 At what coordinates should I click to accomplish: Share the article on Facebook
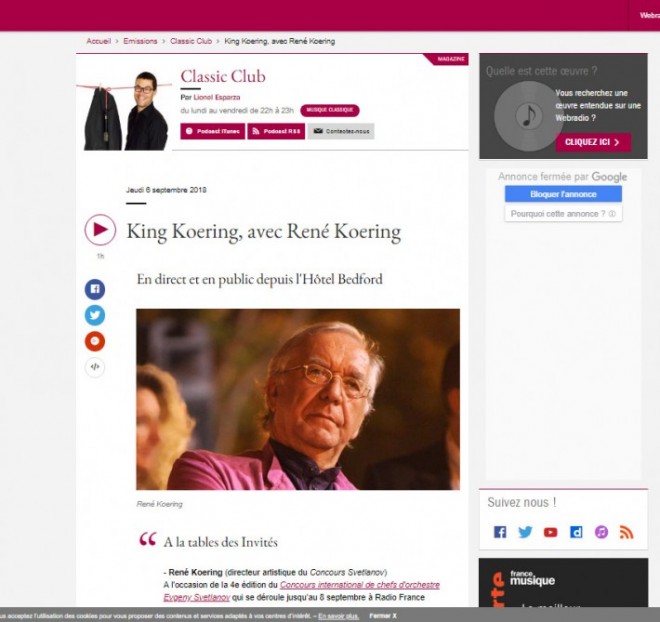point(95,289)
